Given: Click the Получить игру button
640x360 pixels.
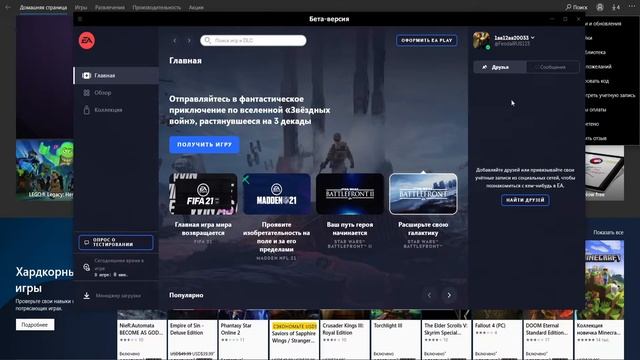Looking at the screenshot, I should 204,144.
